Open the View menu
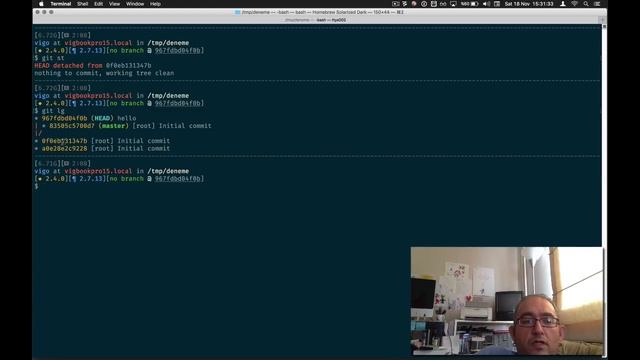The width and height of the screenshot is (640, 360). pos(114,4)
